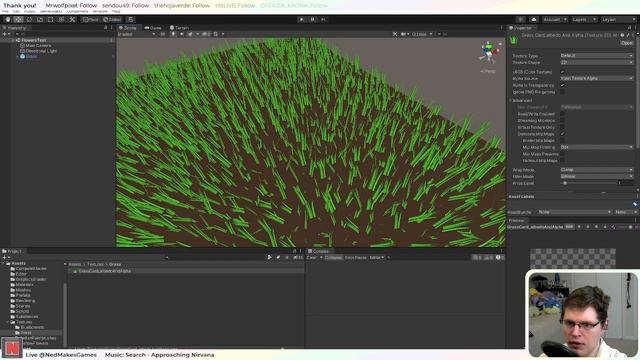
Task: Collapse the Advanced section in Inspector
Action: click(x=510, y=100)
